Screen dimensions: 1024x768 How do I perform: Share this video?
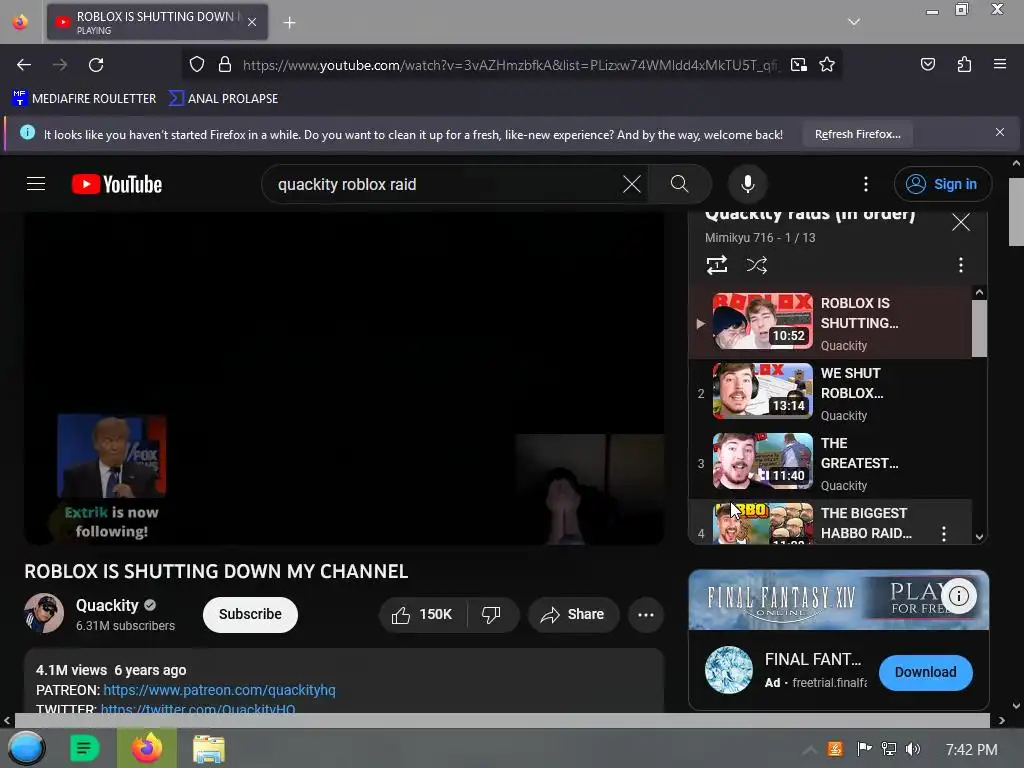(x=573, y=615)
